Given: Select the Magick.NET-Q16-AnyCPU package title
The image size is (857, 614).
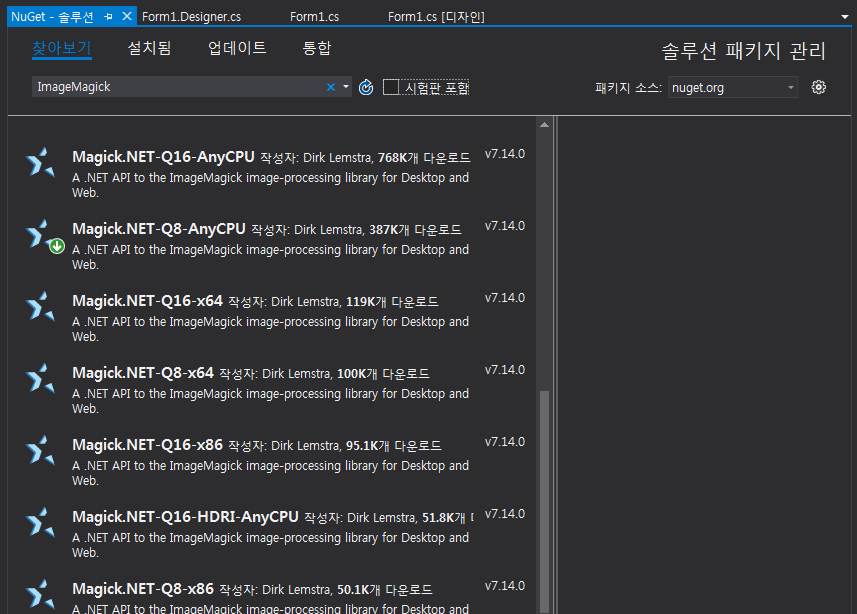Looking at the screenshot, I should tap(163, 157).
